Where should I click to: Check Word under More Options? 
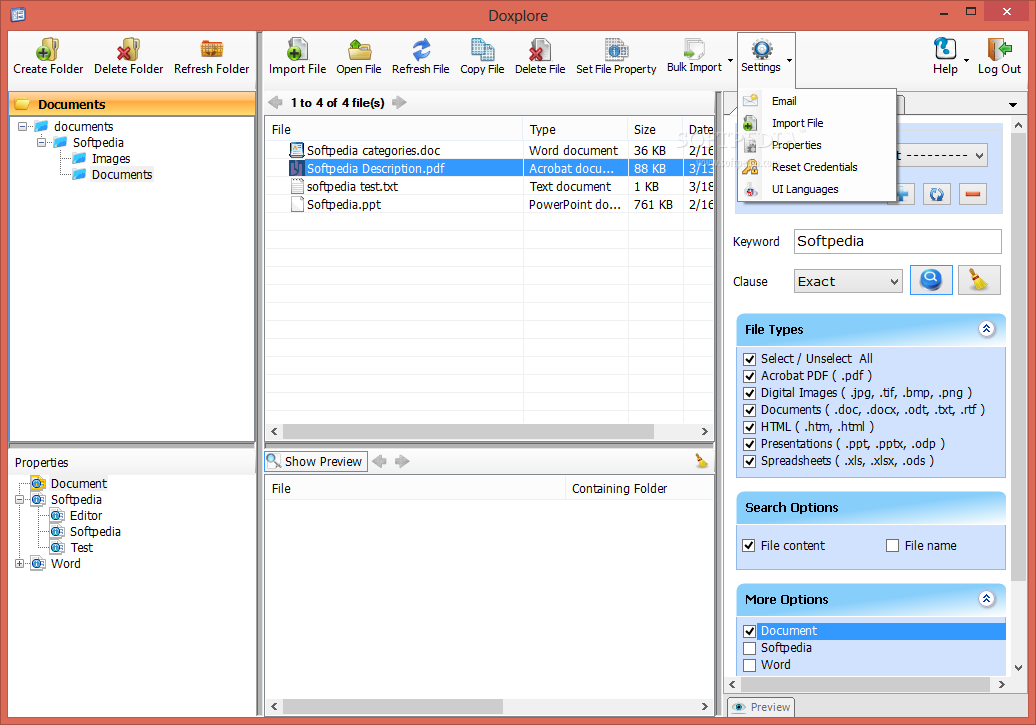749,666
